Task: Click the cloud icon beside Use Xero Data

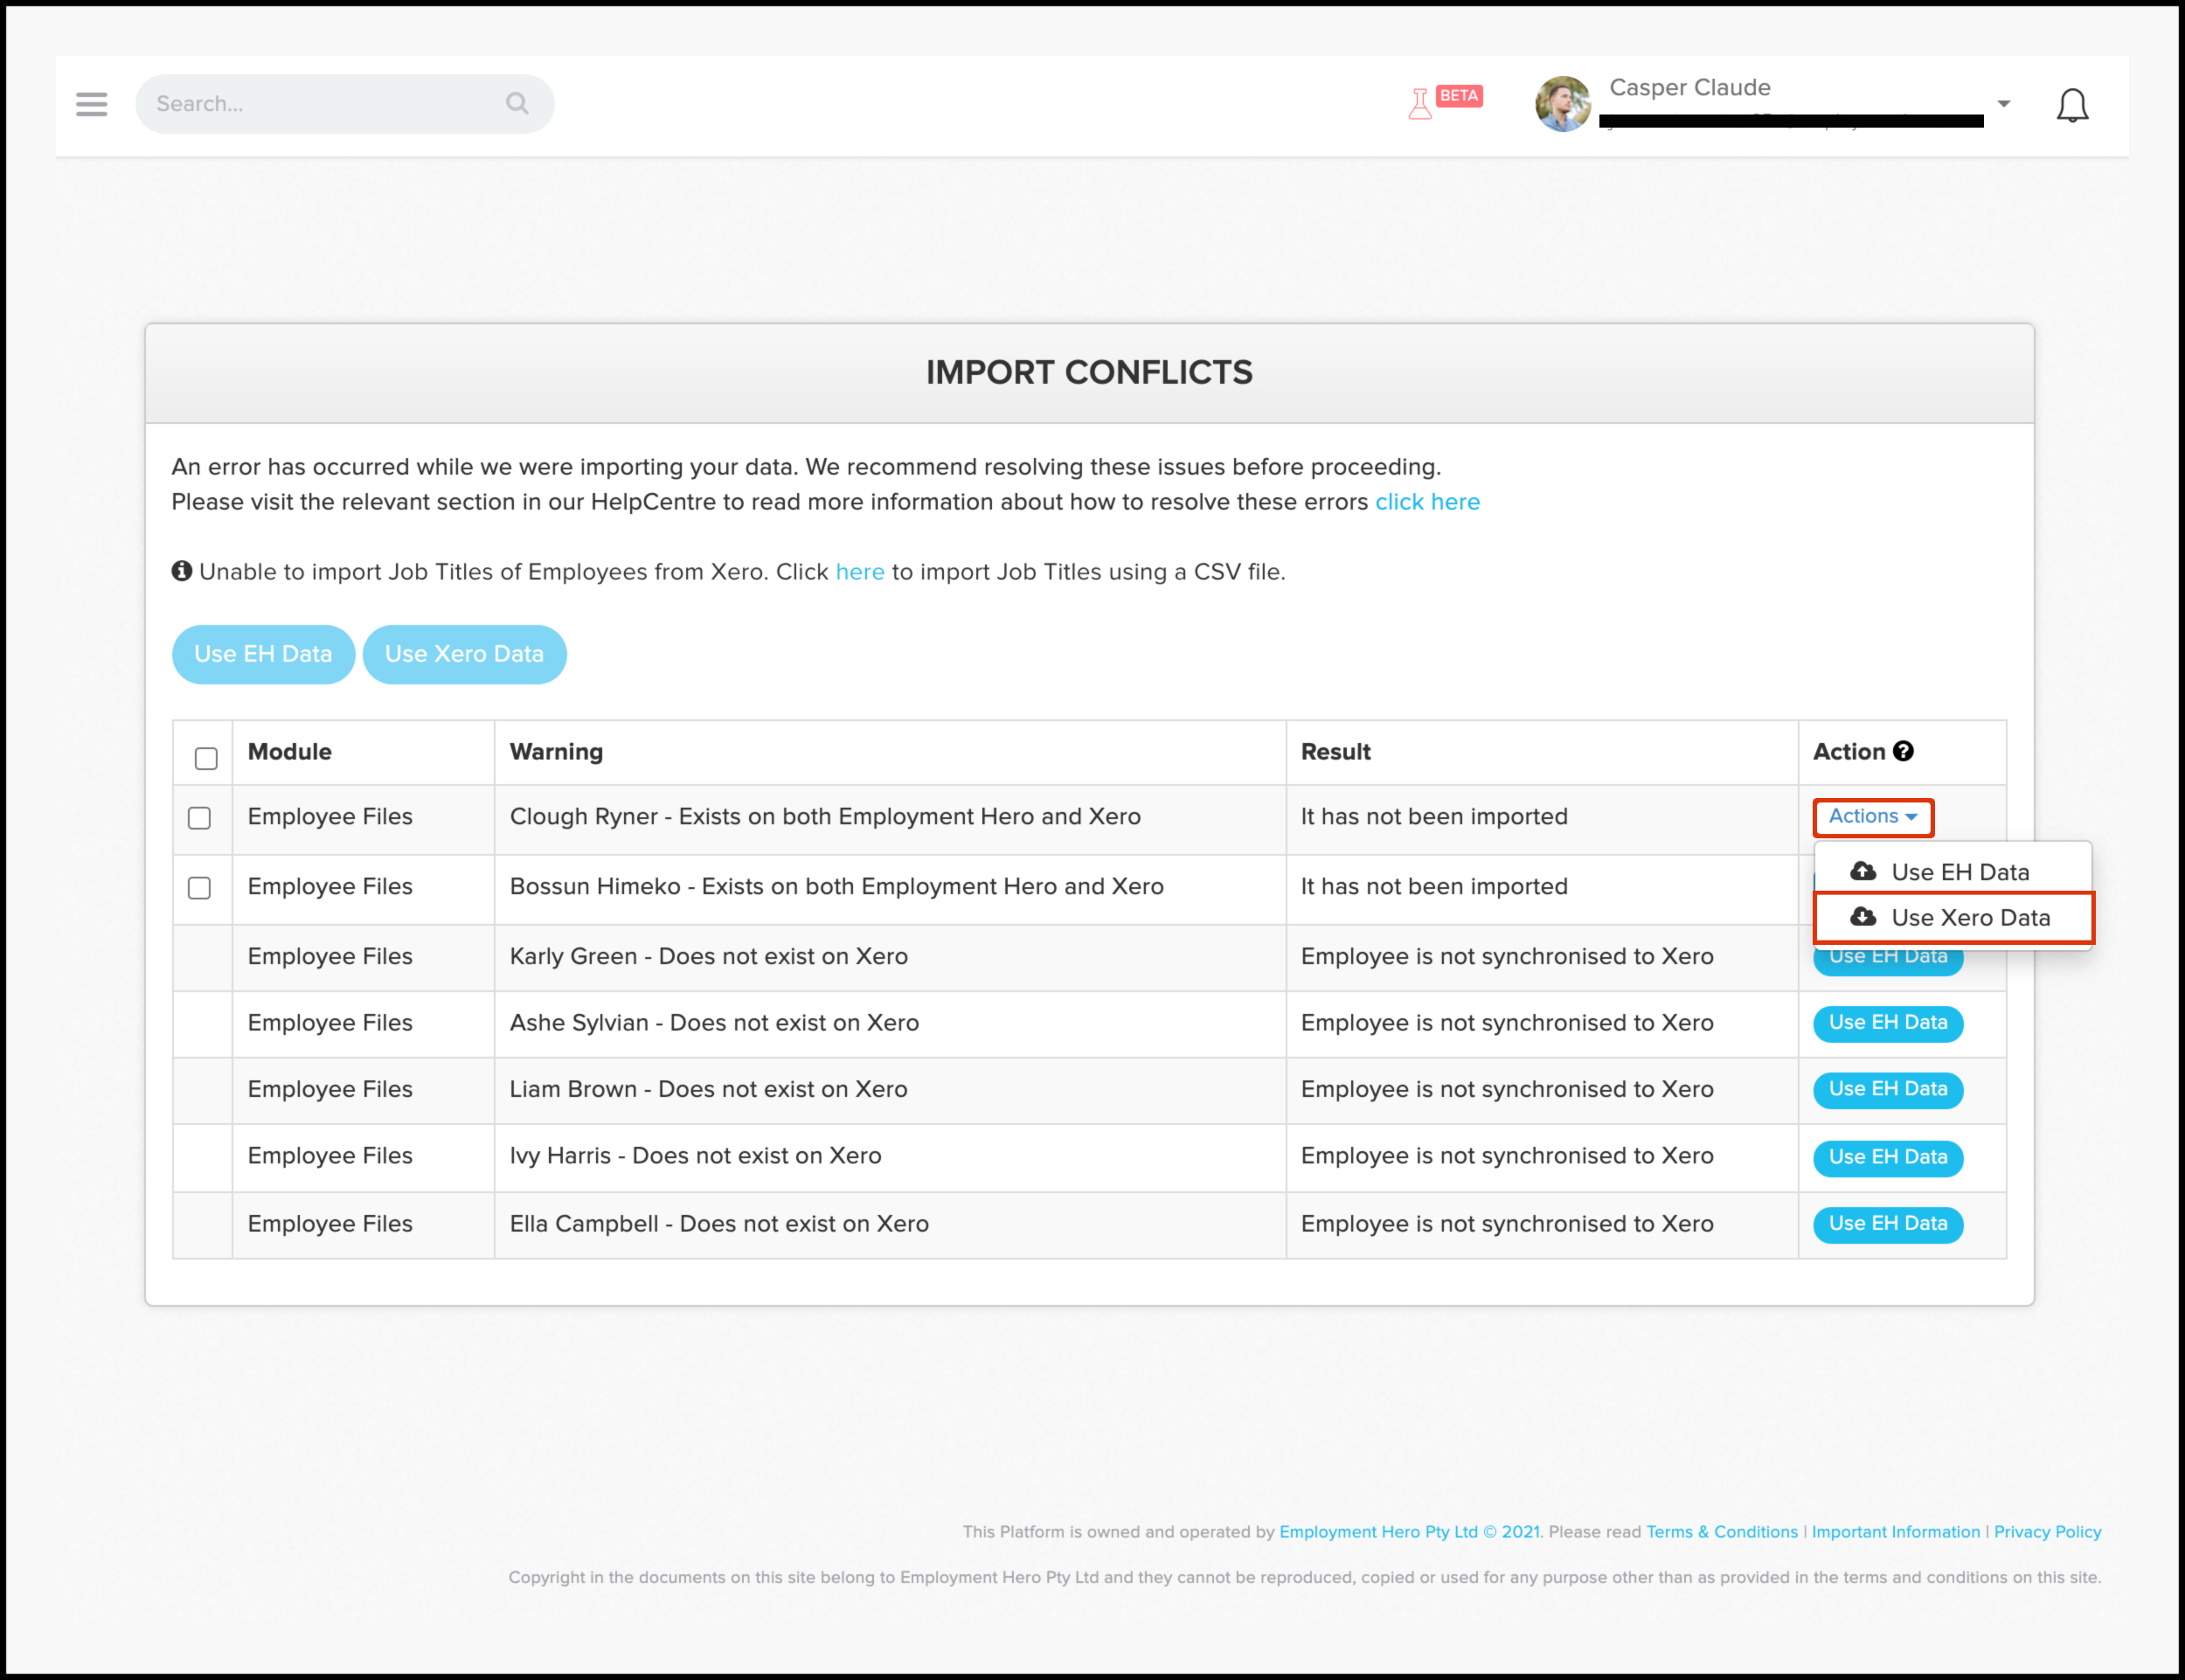Action: pos(1863,917)
